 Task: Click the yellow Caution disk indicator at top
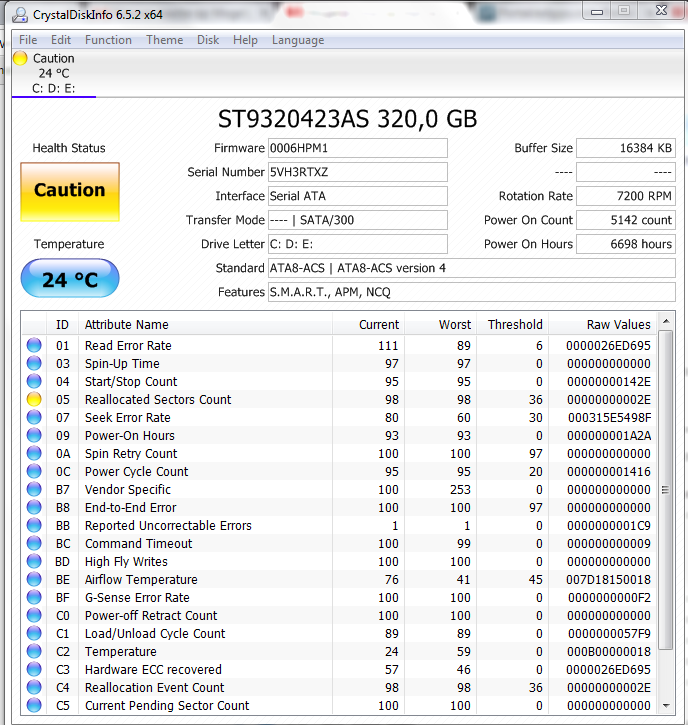(x=20, y=59)
